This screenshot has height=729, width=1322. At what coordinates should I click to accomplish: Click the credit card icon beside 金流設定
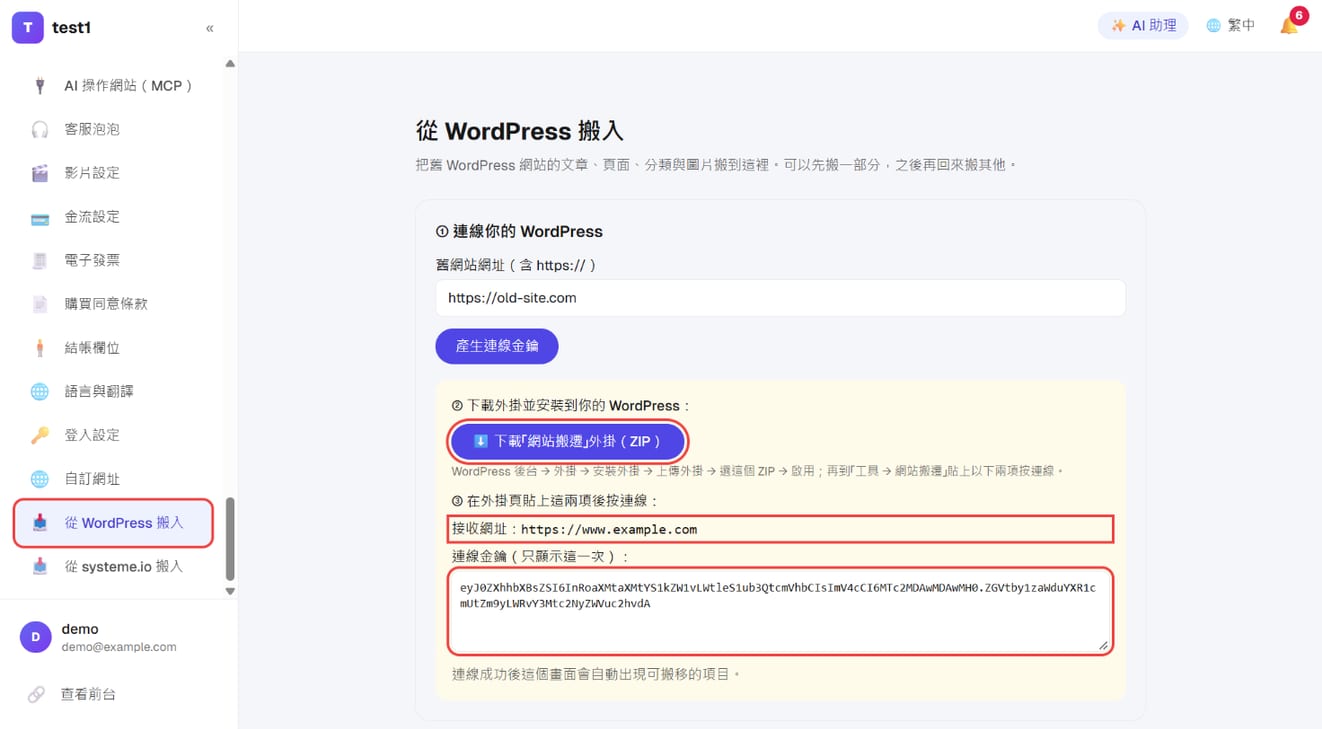click(x=40, y=217)
